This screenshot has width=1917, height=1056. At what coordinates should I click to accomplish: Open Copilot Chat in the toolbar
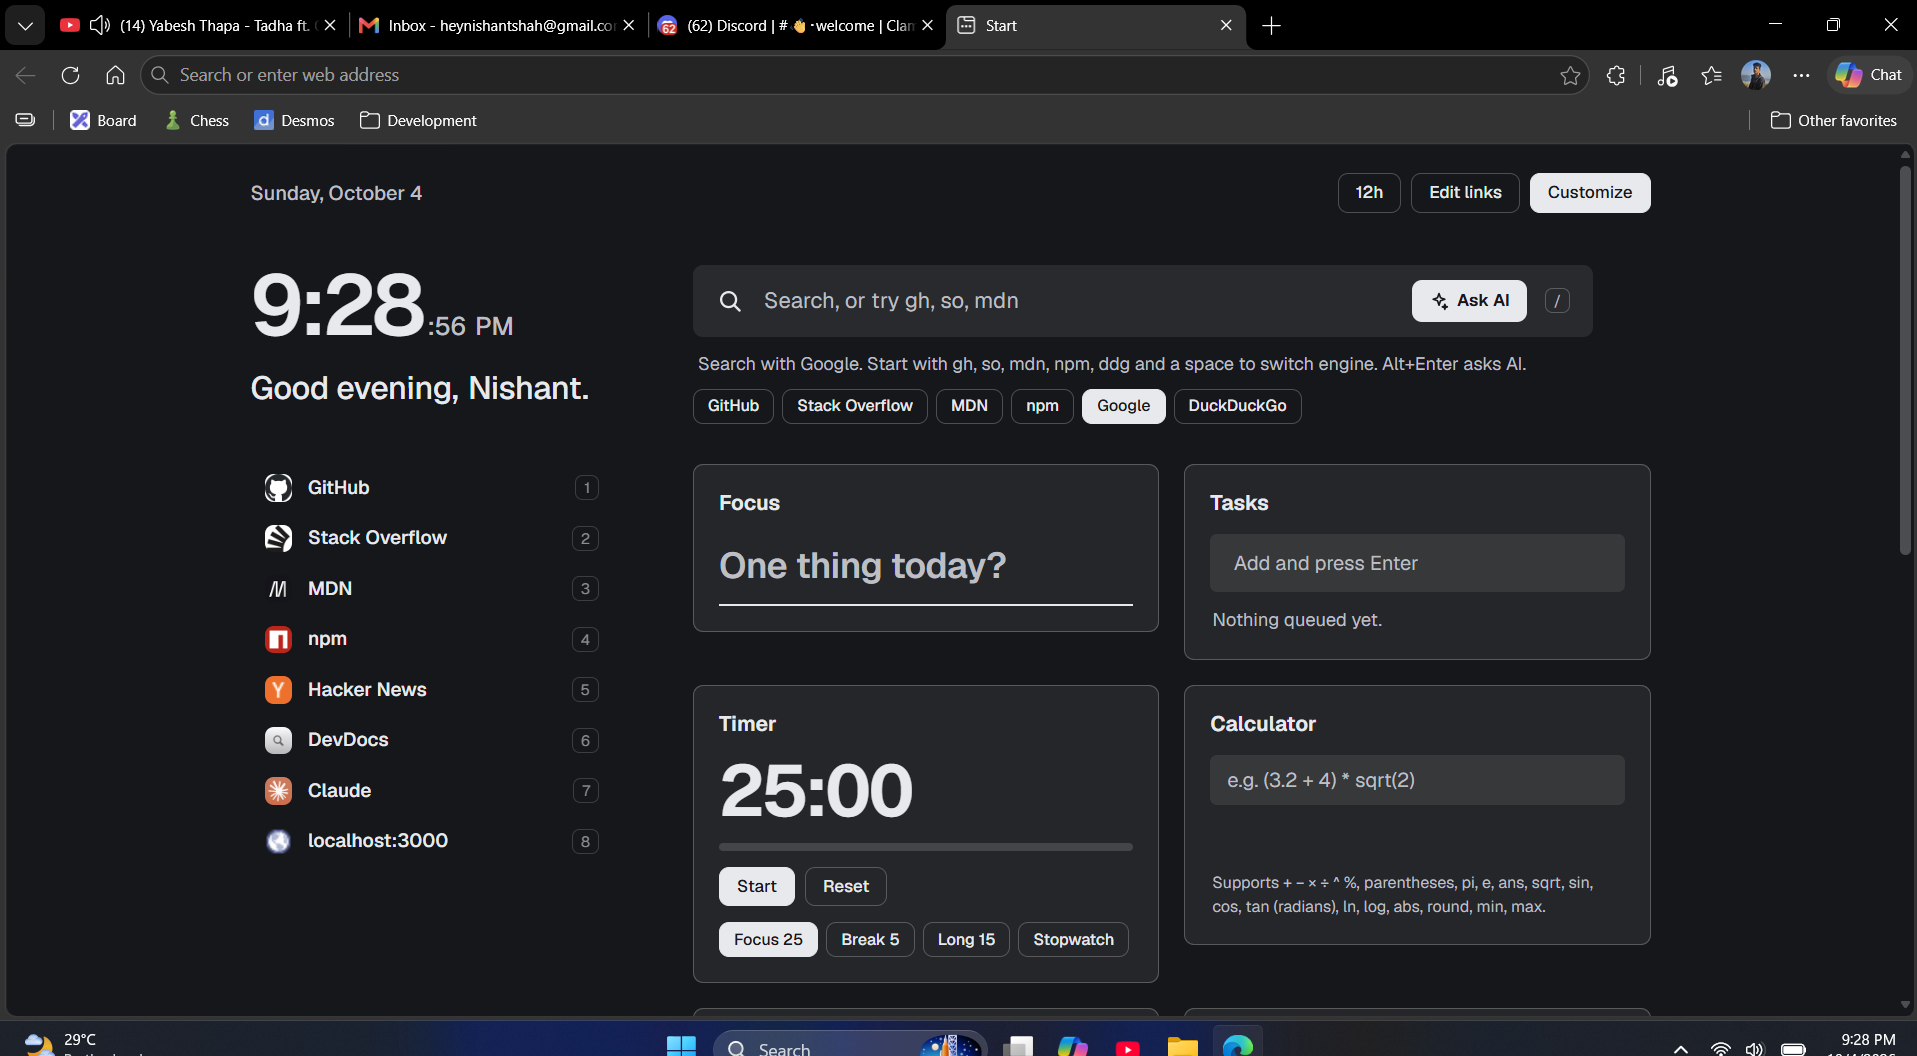(x=1868, y=75)
